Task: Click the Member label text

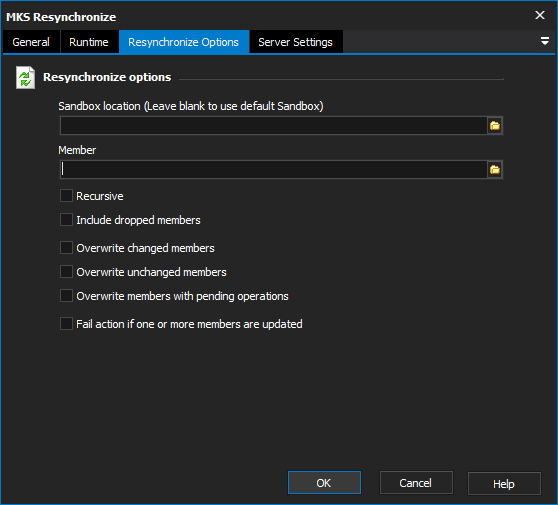Action: click(77, 150)
